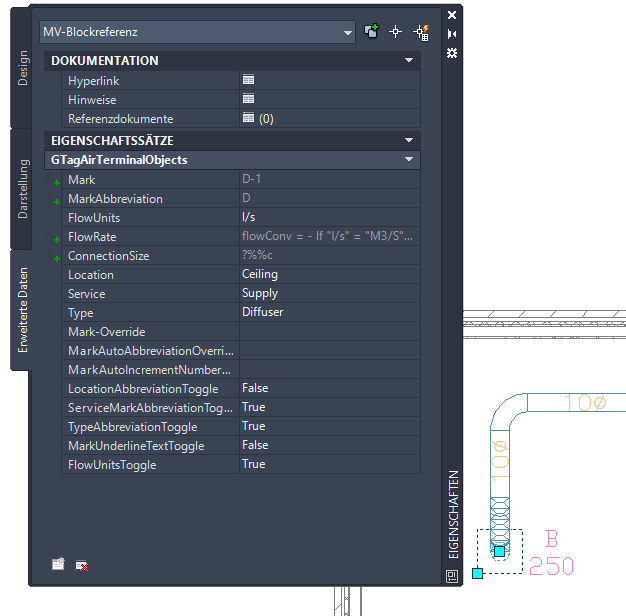Edit the Service value Supply
Screen dimensions: 626x616
(x=330, y=293)
